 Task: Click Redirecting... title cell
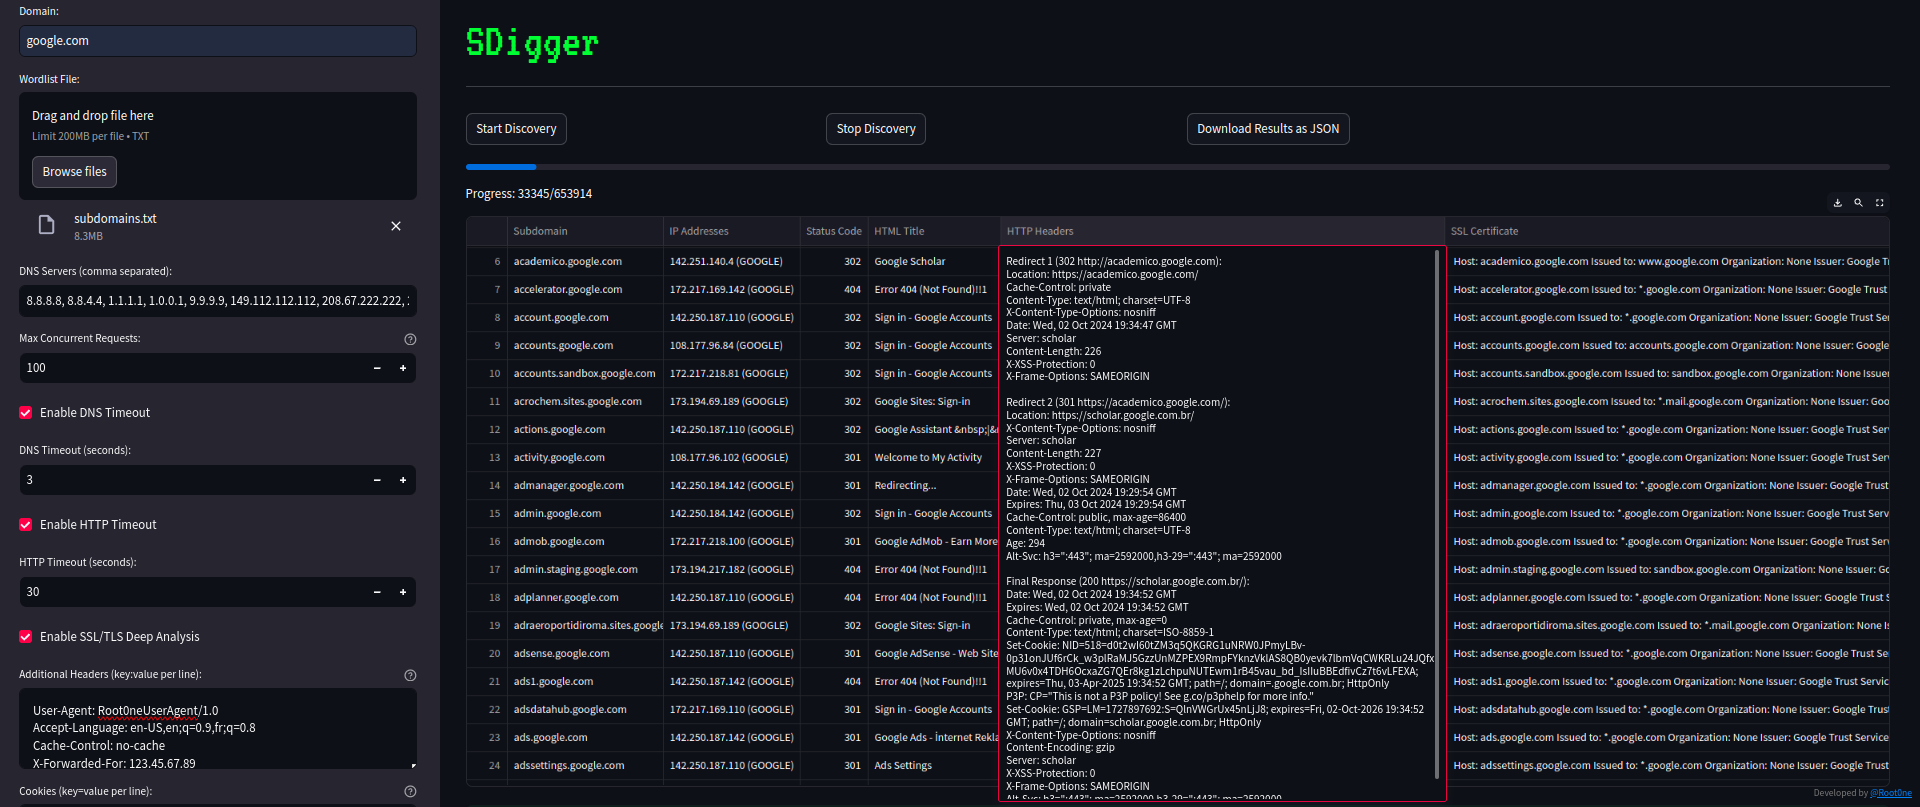(933, 485)
